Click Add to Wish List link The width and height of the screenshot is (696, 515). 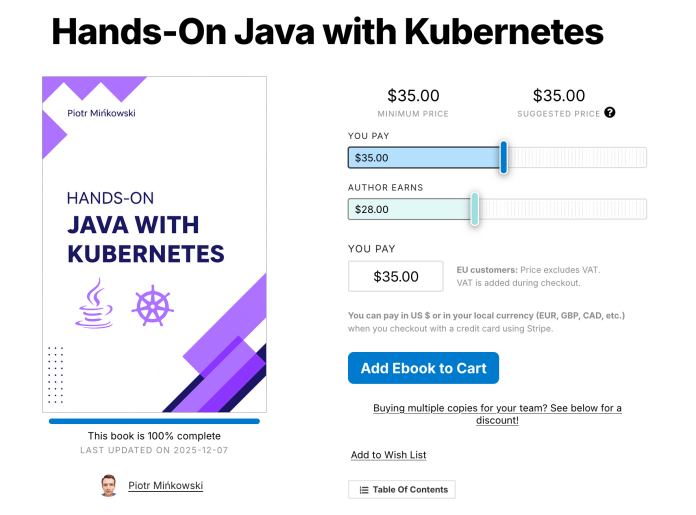[388, 455]
